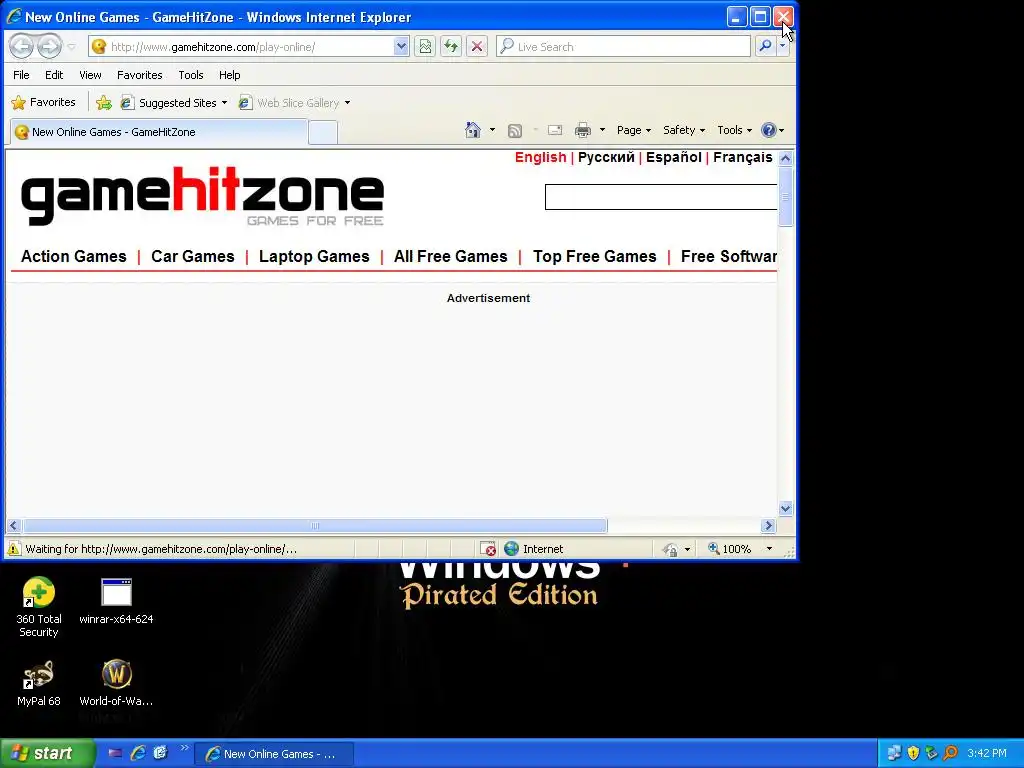Click the website search text box
The image size is (1024, 768).
click(661, 197)
